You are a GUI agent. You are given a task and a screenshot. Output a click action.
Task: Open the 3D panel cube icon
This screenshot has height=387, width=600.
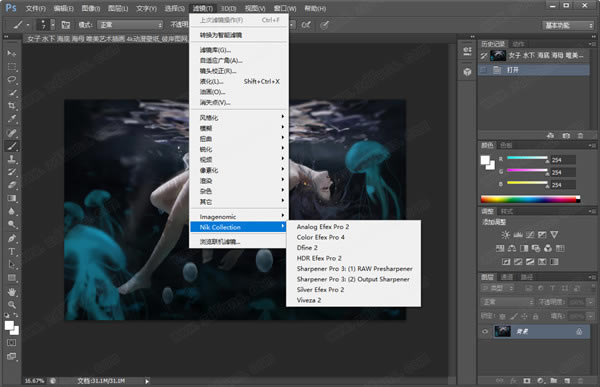coord(467,72)
